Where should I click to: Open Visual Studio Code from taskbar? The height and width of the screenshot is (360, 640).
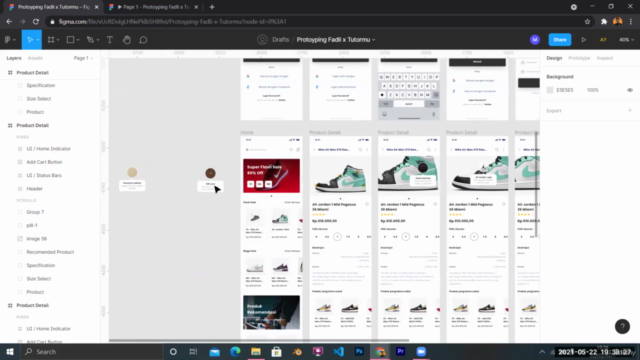338,351
